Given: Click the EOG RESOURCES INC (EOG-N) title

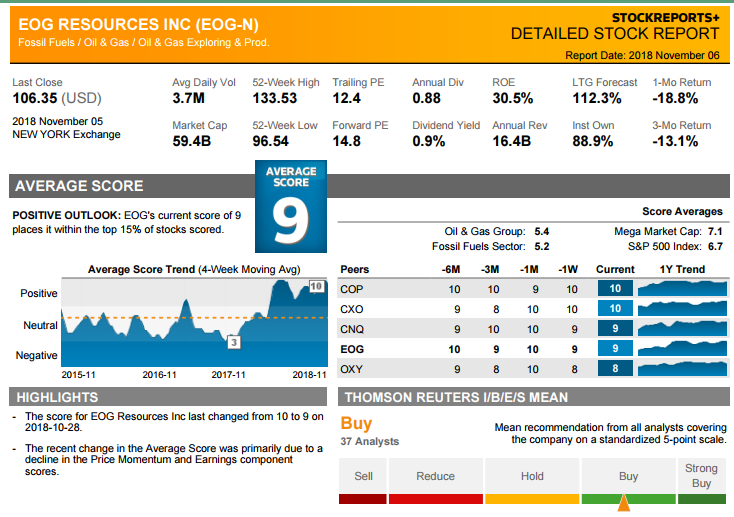Looking at the screenshot, I should click(x=138, y=24).
